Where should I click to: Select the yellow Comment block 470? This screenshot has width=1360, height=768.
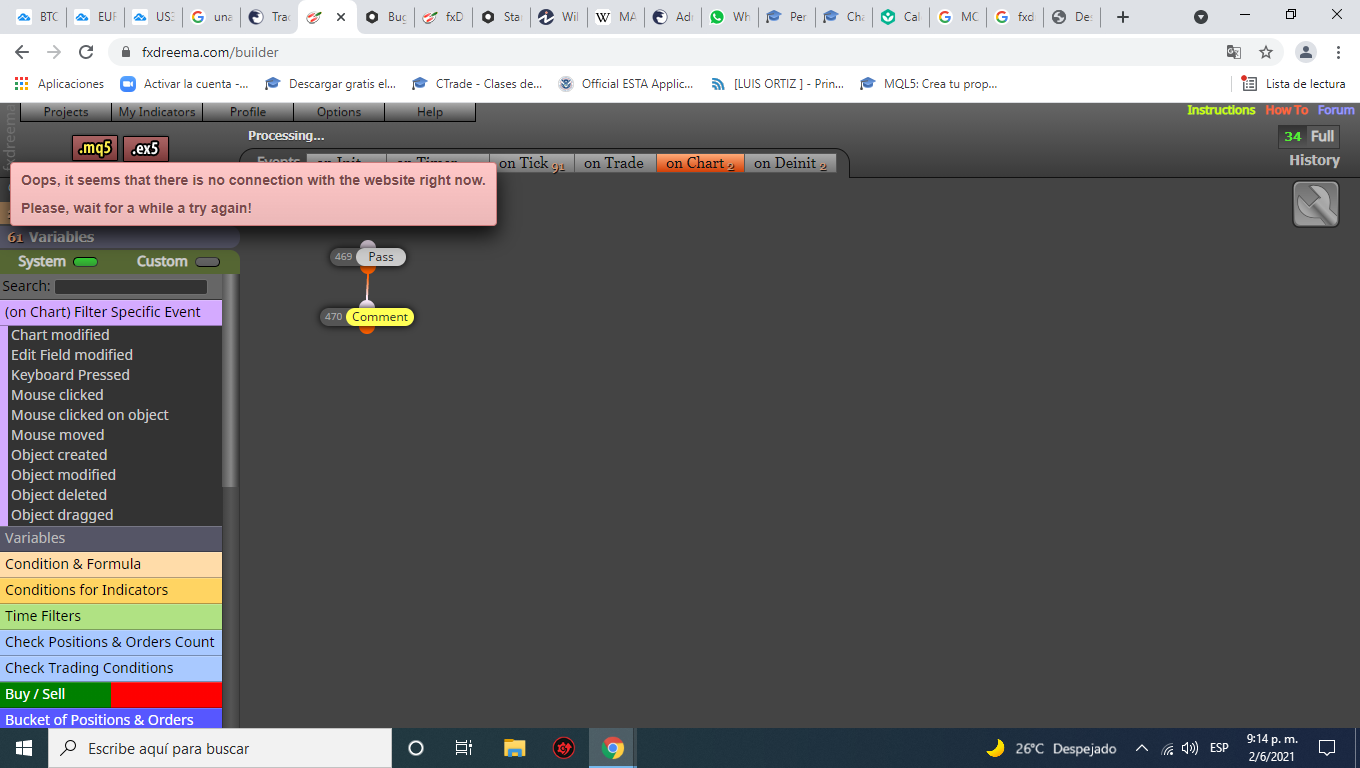tap(380, 317)
